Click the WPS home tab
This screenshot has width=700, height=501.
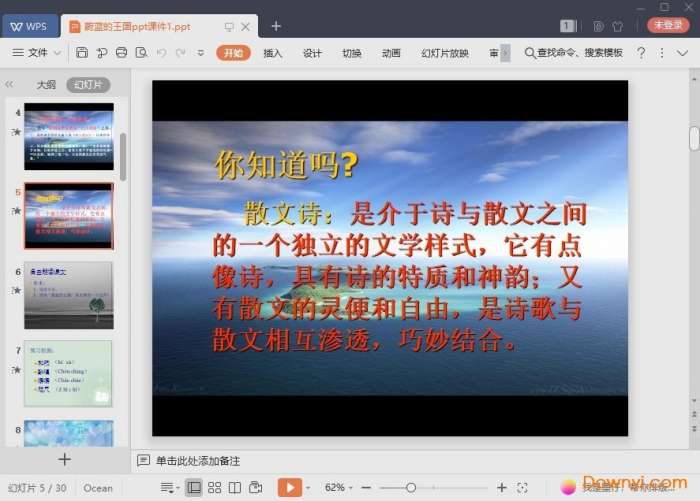(29, 26)
